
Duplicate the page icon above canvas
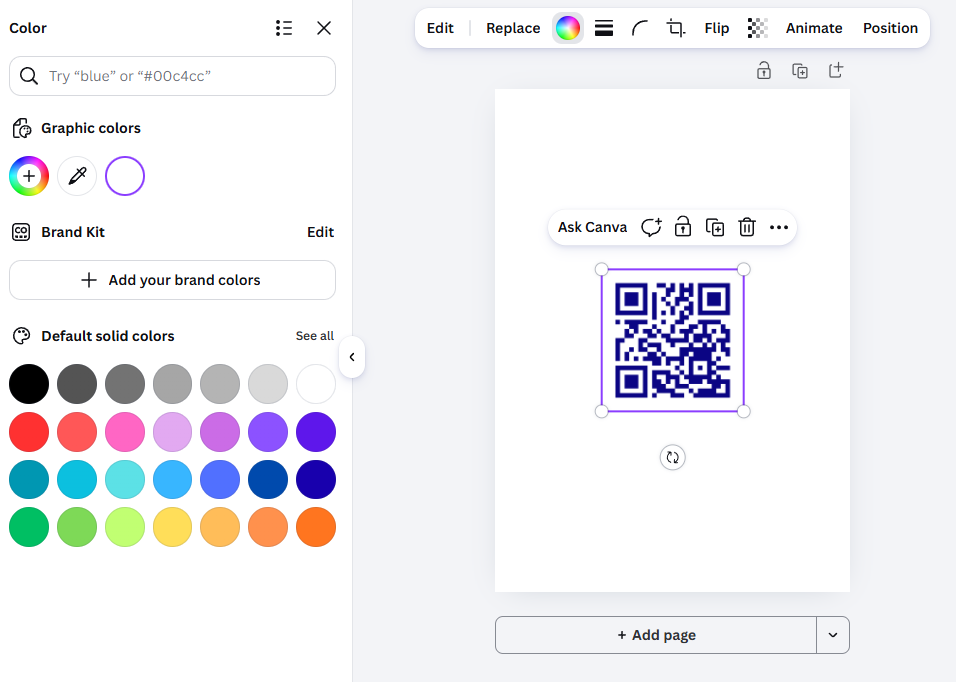(800, 71)
